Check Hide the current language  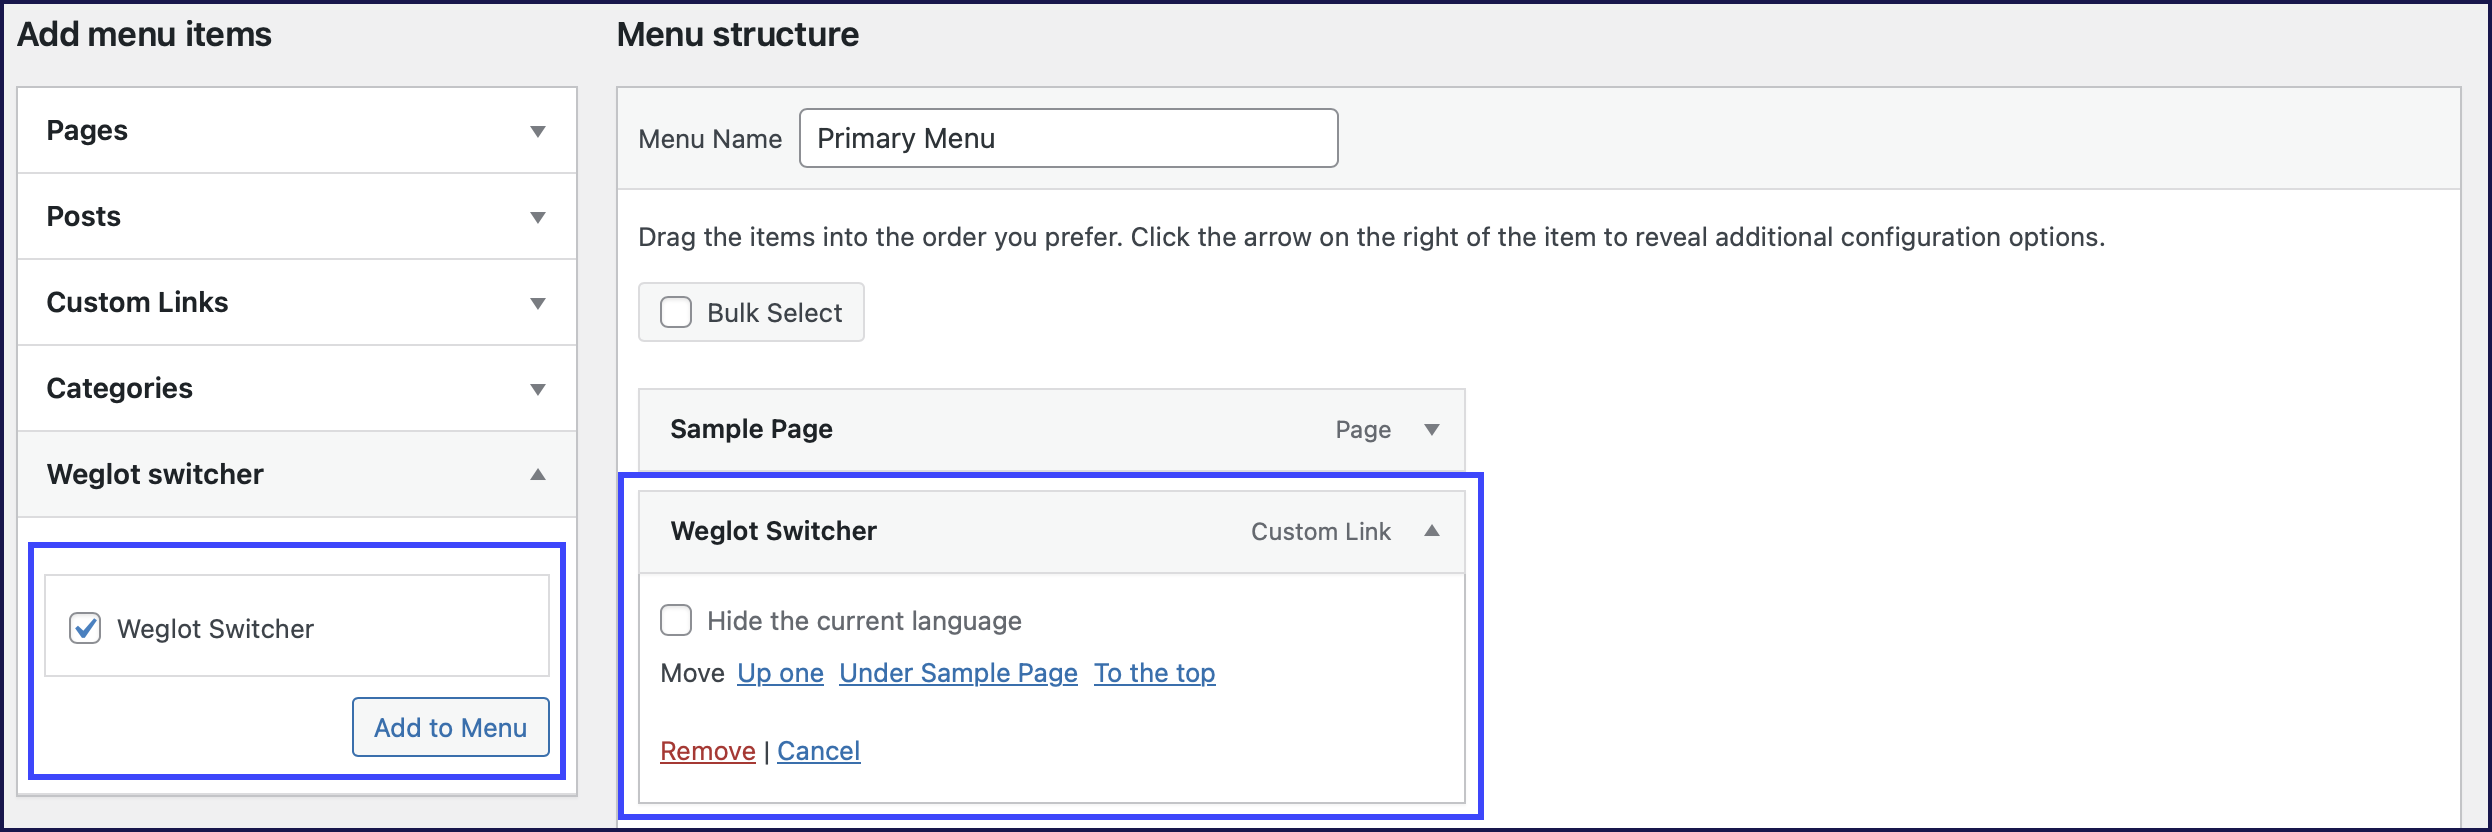click(x=676, y=620)
